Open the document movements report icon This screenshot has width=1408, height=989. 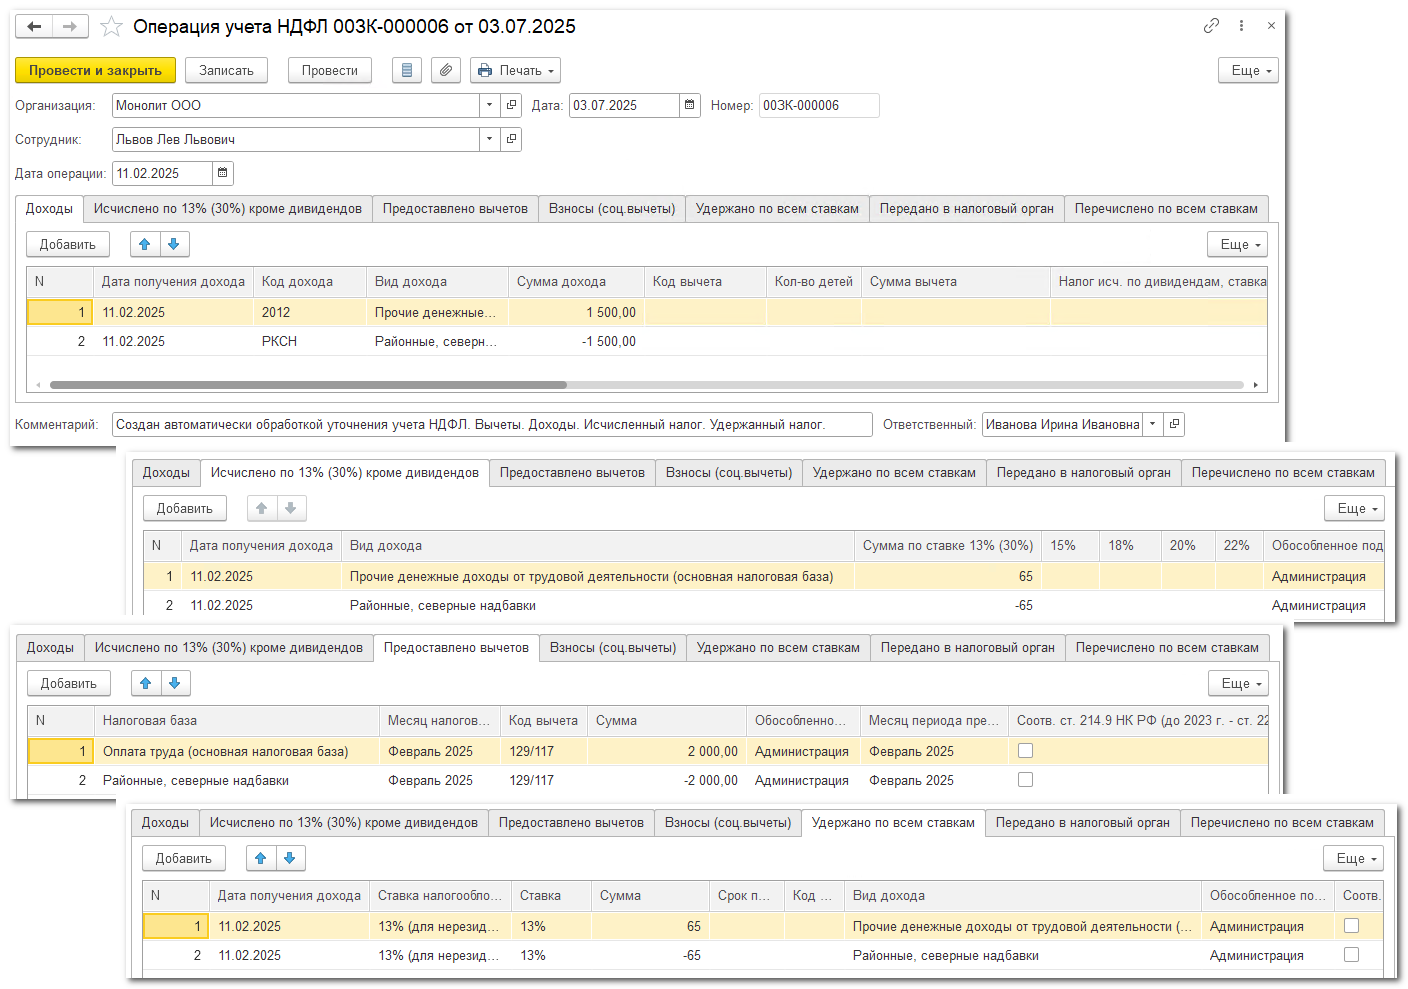(x=406, y=70)
